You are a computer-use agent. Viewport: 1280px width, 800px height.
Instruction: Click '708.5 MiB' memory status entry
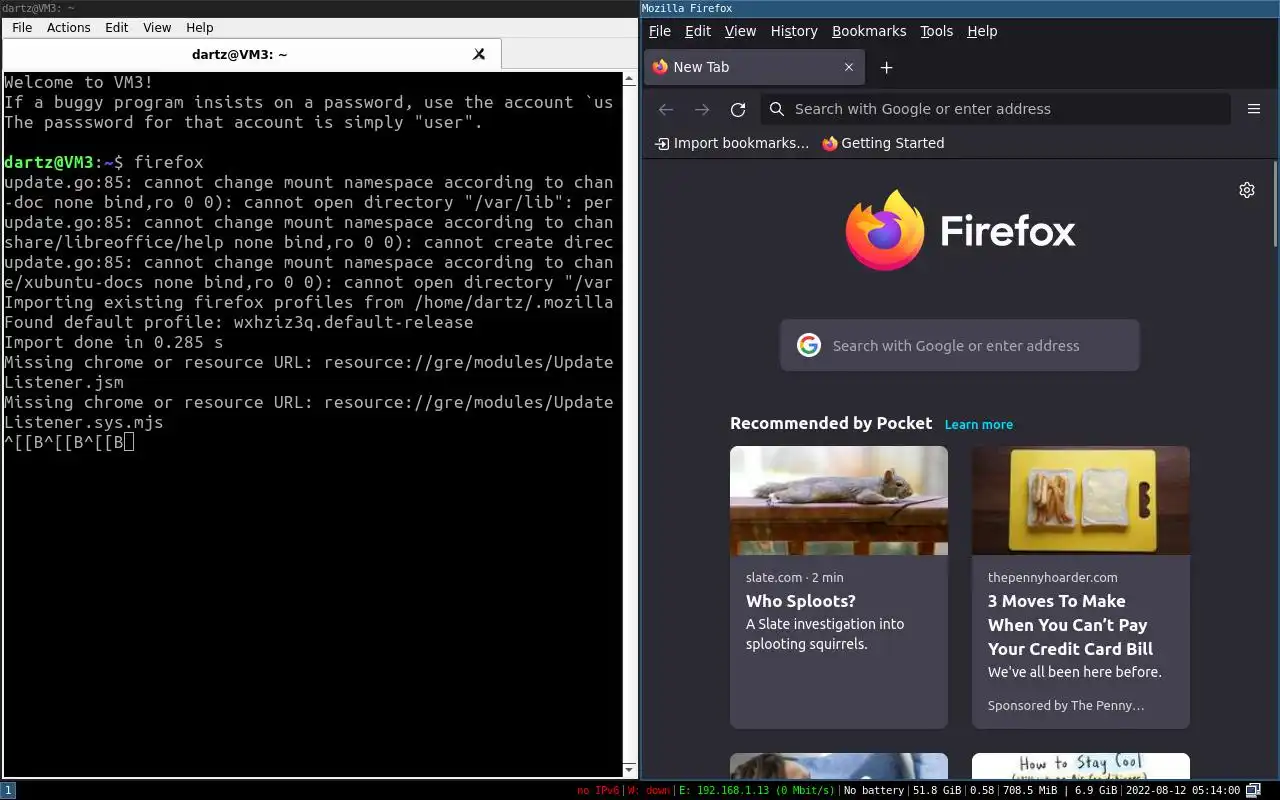[1031, 790]
